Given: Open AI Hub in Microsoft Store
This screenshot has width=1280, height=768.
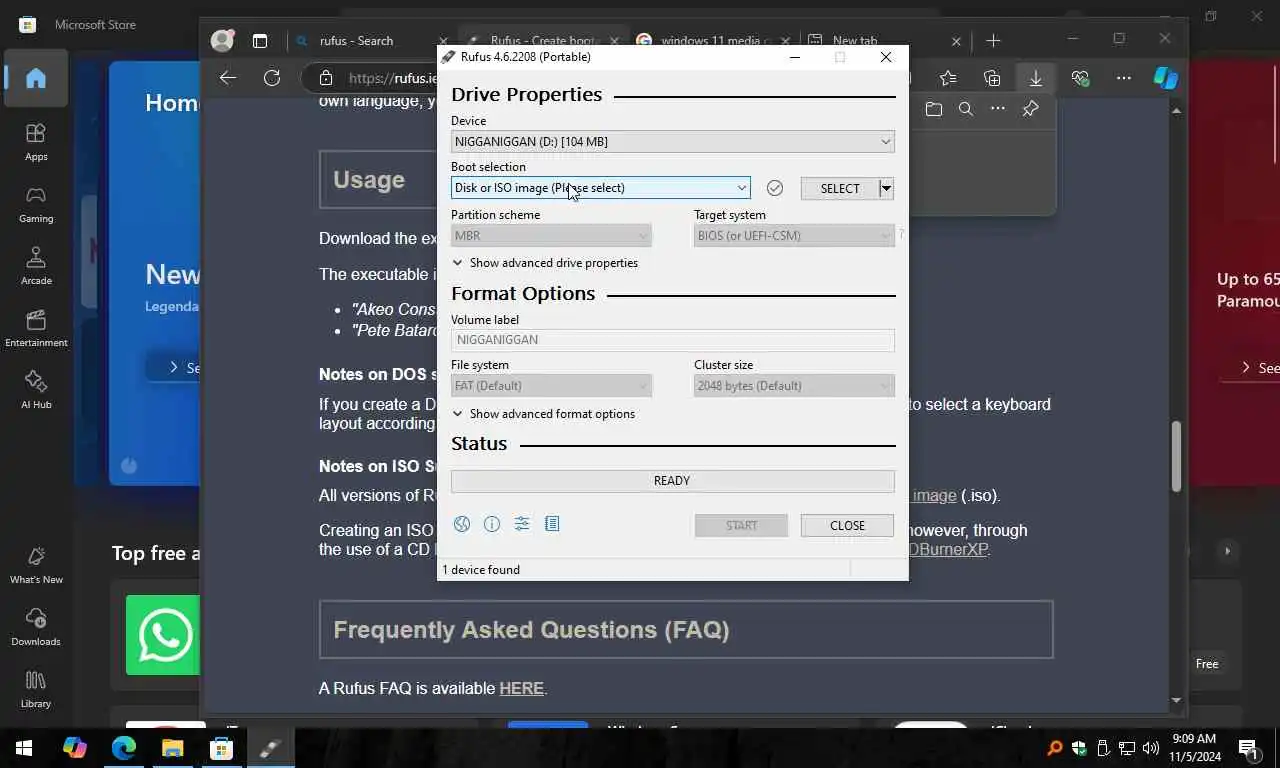Looking at the screenshot, I should (36, 390).
